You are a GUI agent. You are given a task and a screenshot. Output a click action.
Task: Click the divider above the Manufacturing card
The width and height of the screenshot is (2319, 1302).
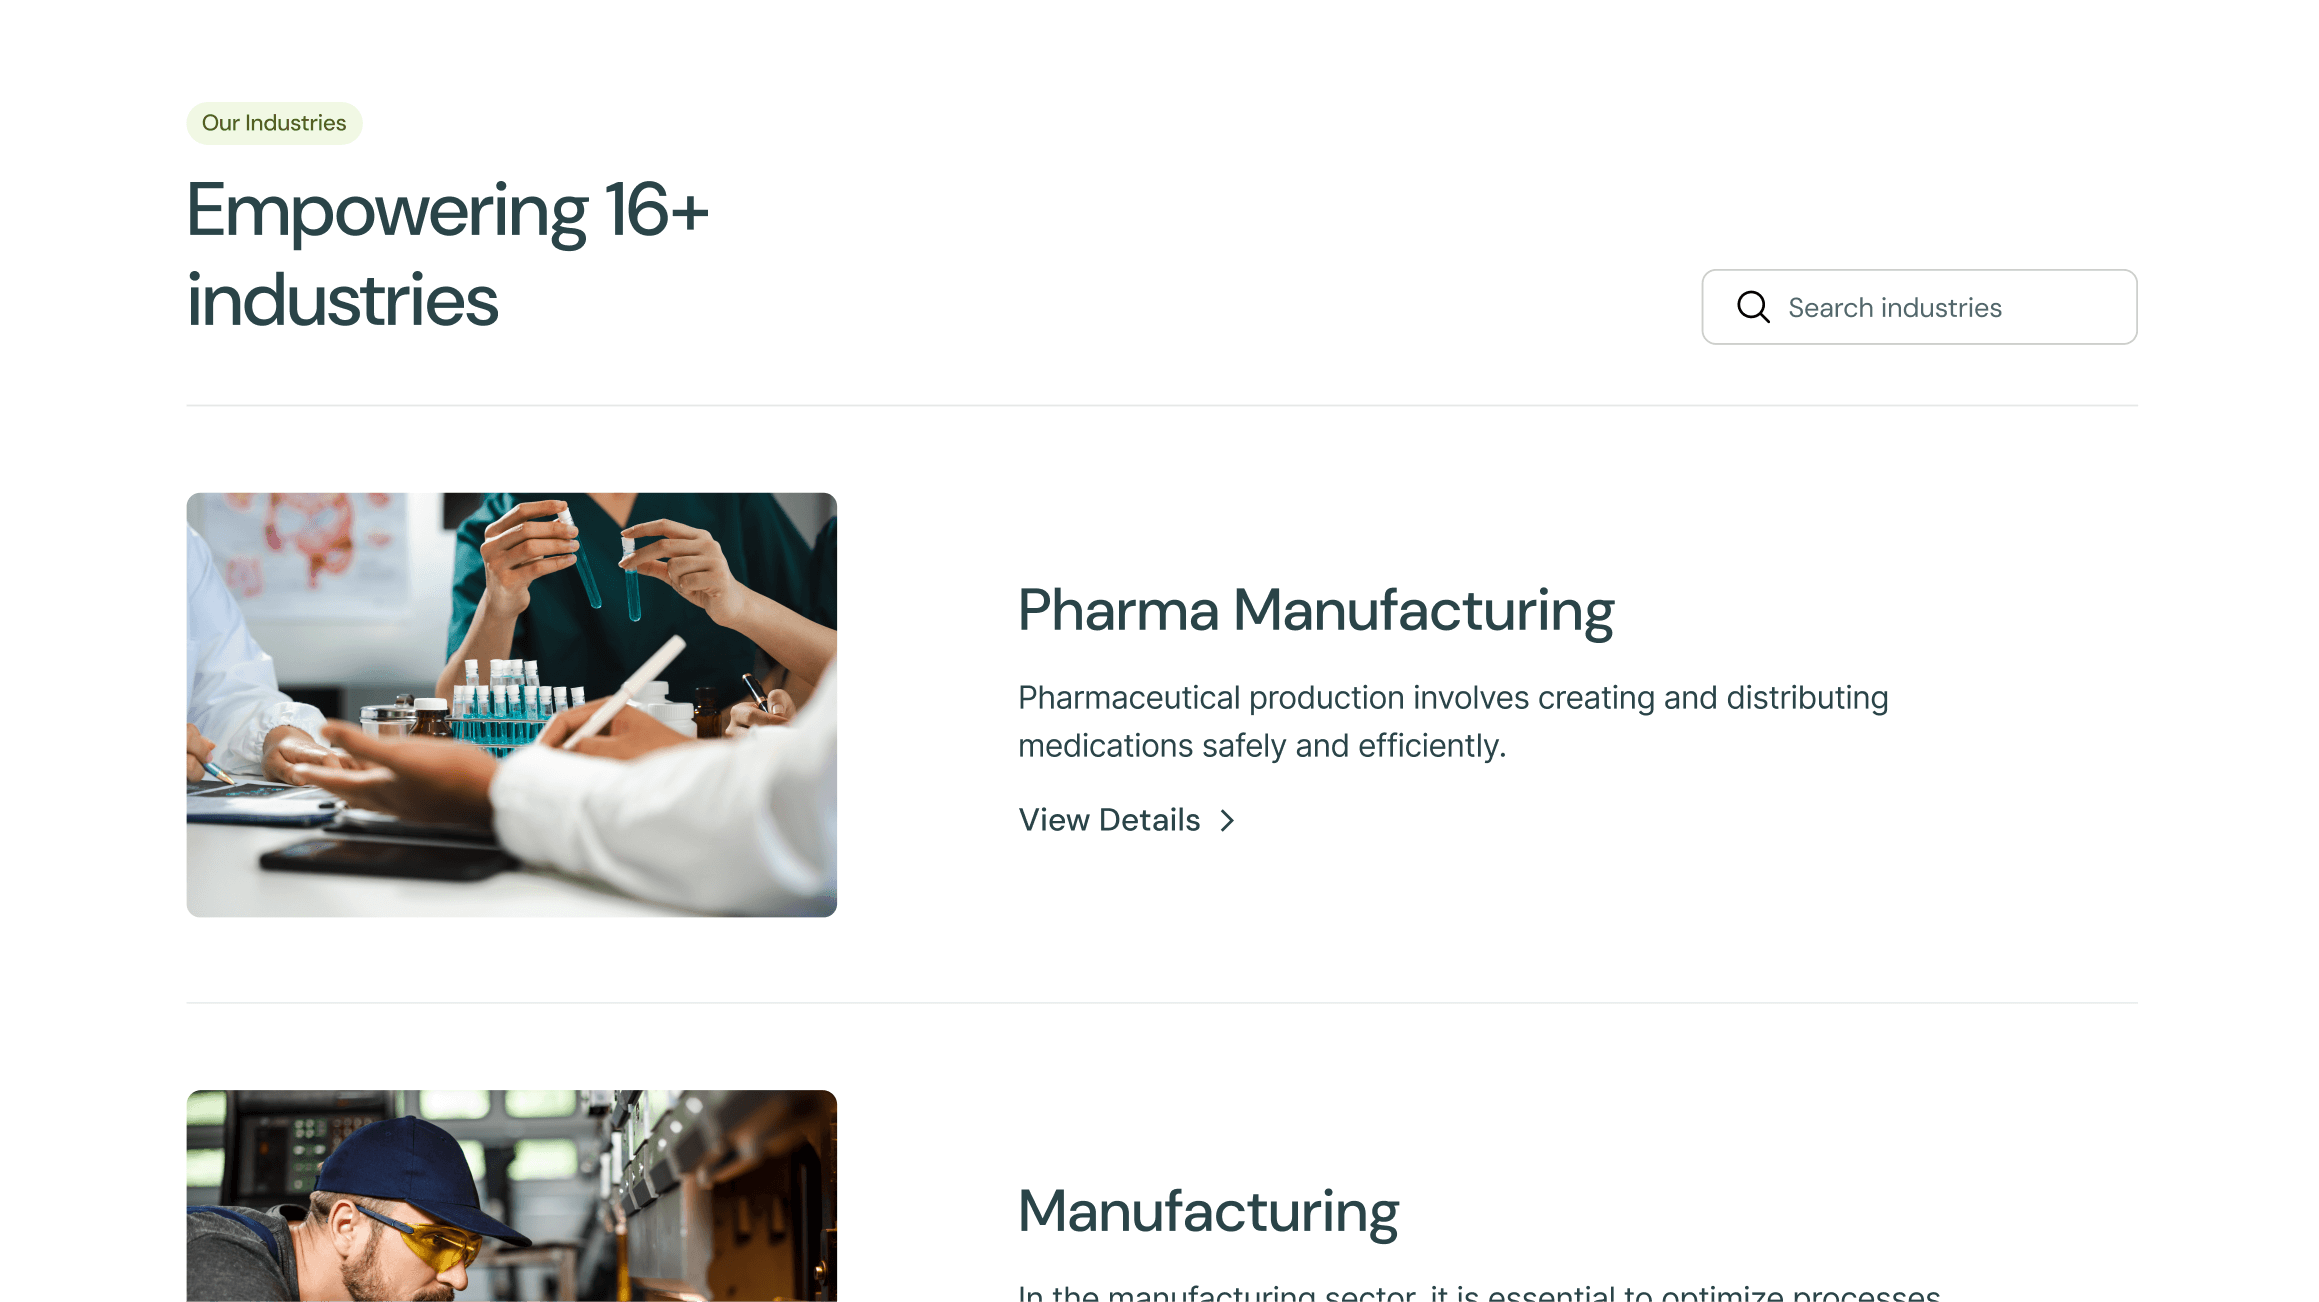click(1161, 1002)
